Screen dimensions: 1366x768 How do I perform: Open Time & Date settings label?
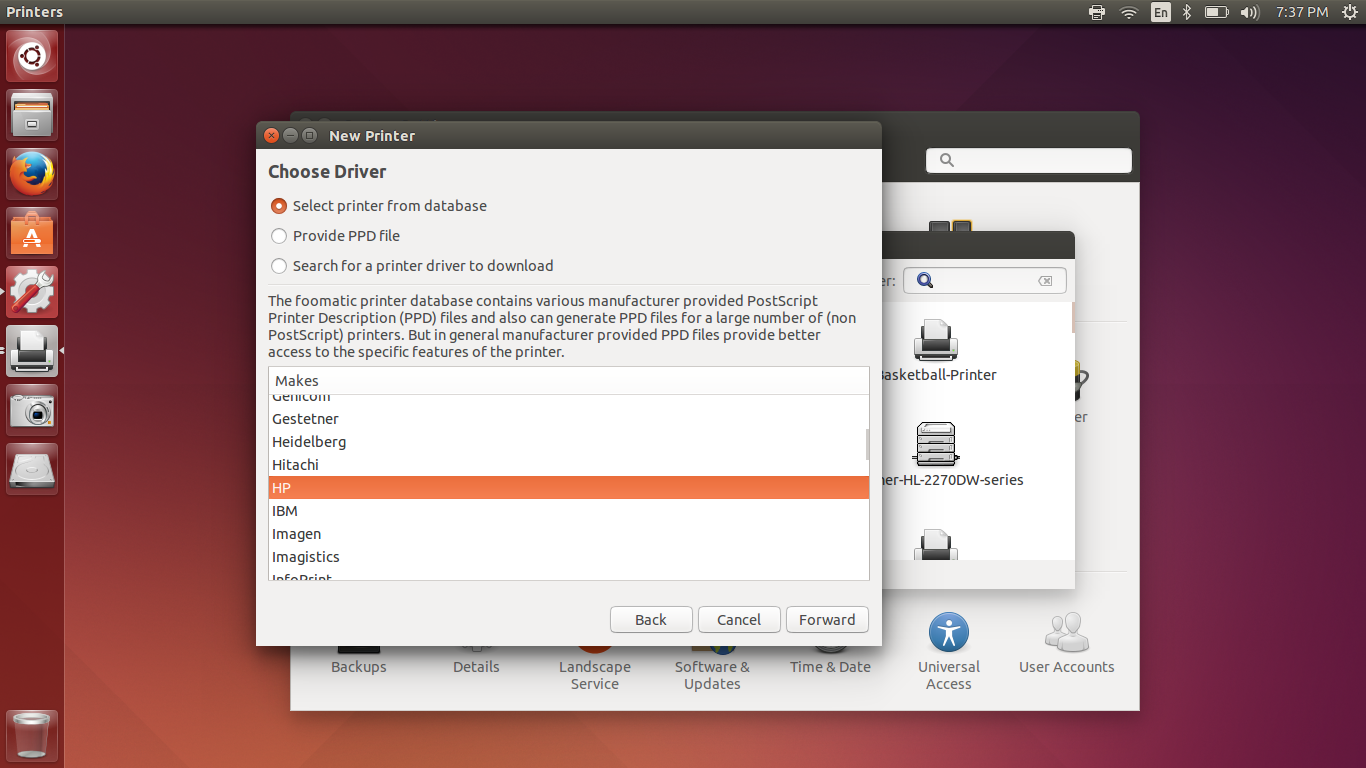(830, 667)
